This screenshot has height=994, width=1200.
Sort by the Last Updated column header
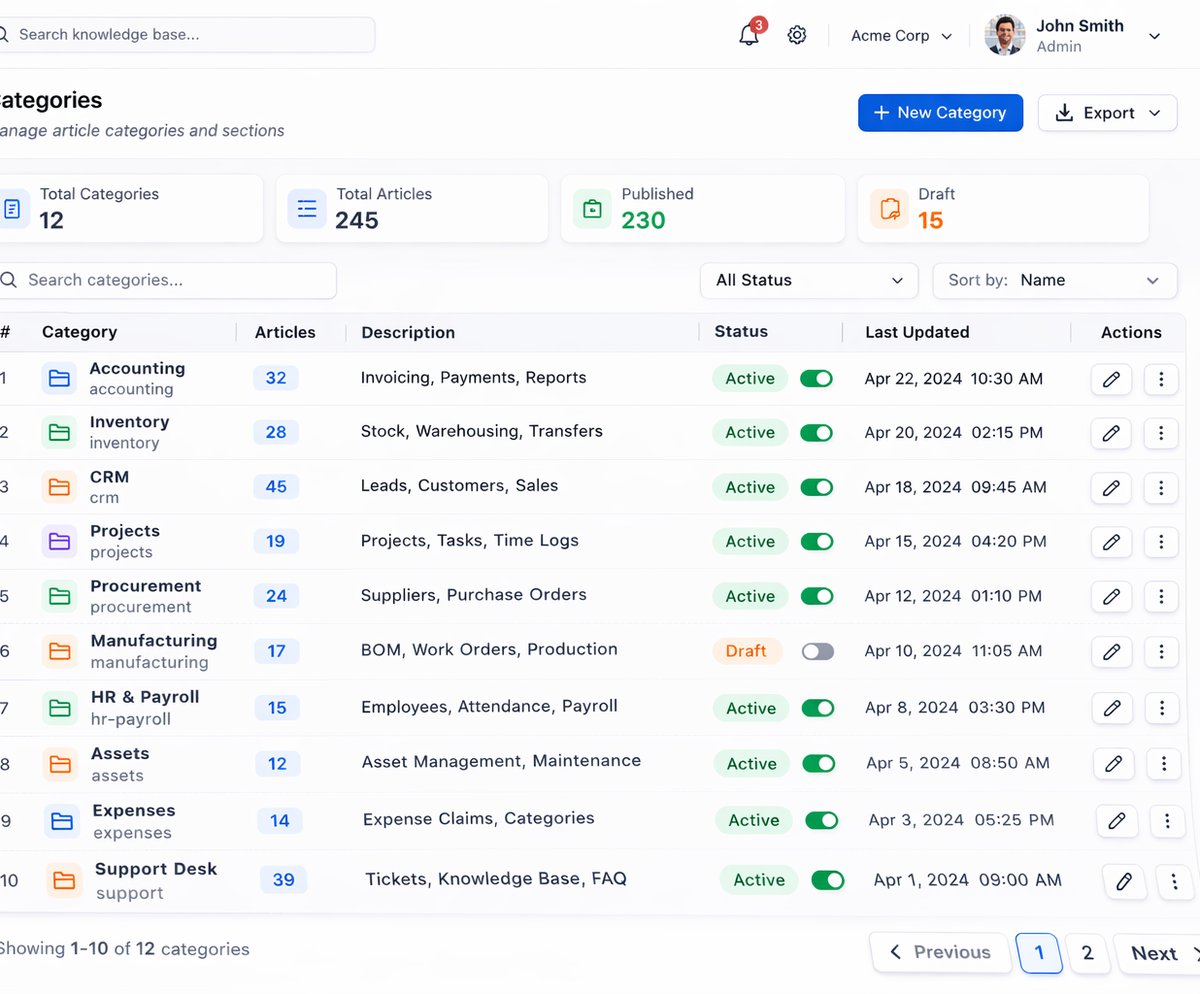point(917,332)
